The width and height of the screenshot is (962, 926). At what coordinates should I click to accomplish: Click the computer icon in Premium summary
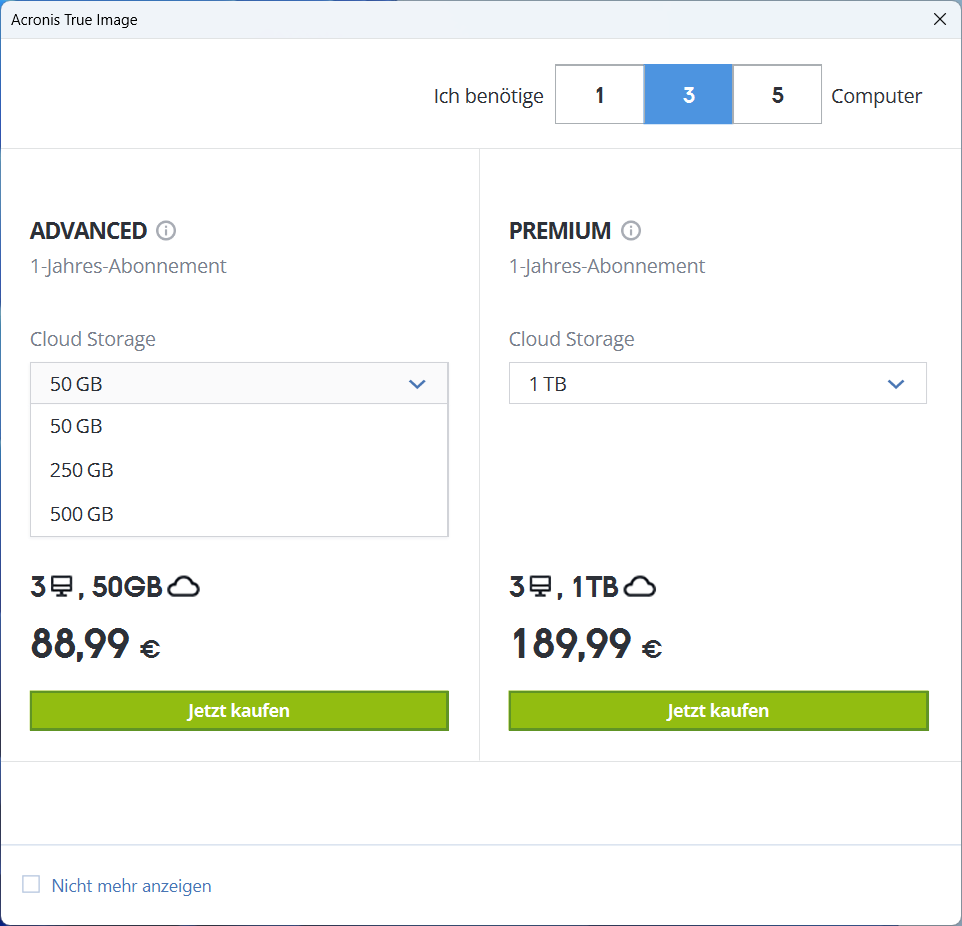pyautogui.click(x=540, y=587)
